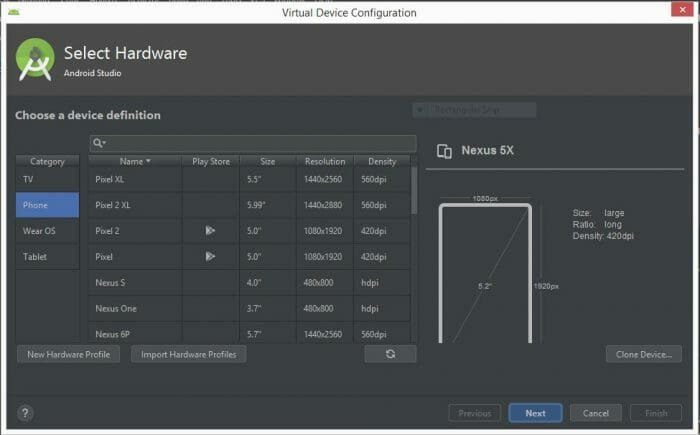The height and width of the screenshot is (435, 700).
Task: Select the Nexus S device row
Action: pos(249,283)
